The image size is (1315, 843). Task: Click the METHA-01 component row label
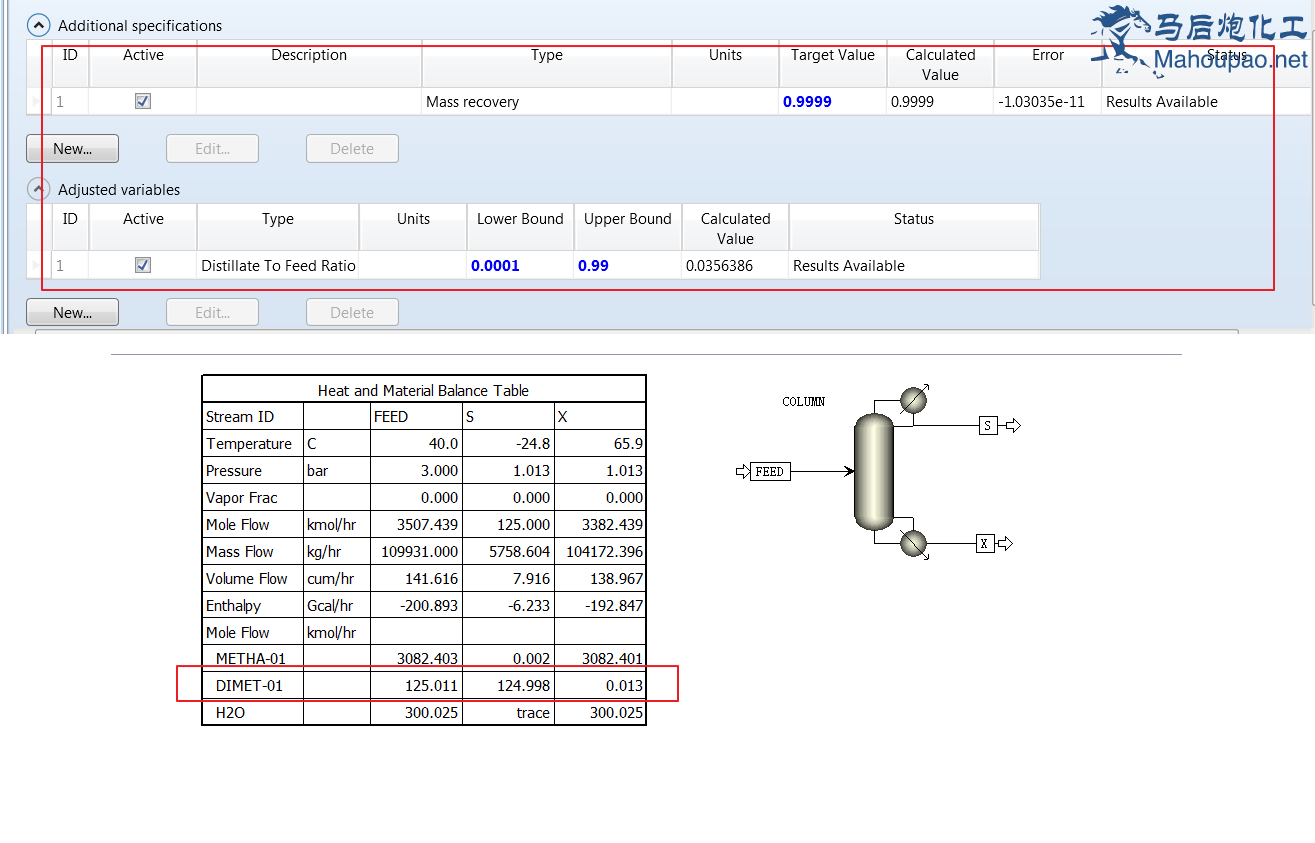pos(250,659)
